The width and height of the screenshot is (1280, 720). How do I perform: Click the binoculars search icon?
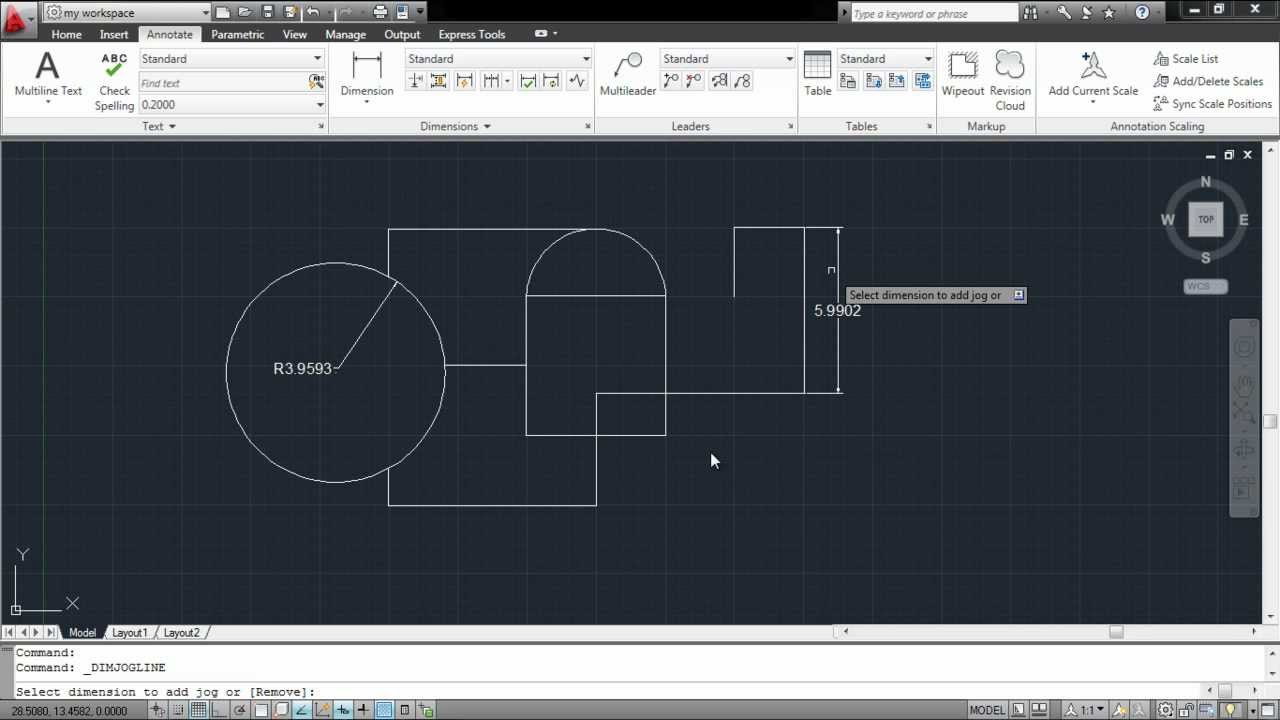[x=1029, y=13]
